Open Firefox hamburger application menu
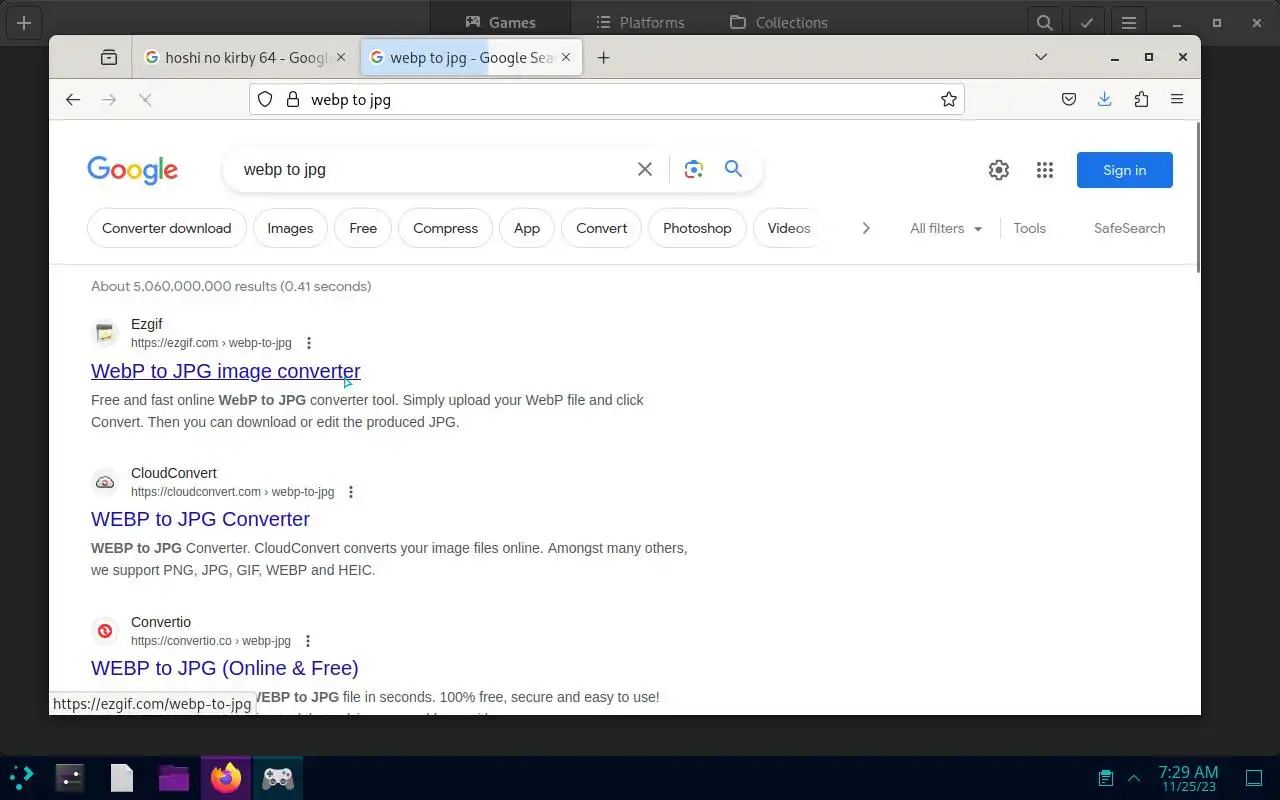The image size is (1280, 800). [1177, 99]
